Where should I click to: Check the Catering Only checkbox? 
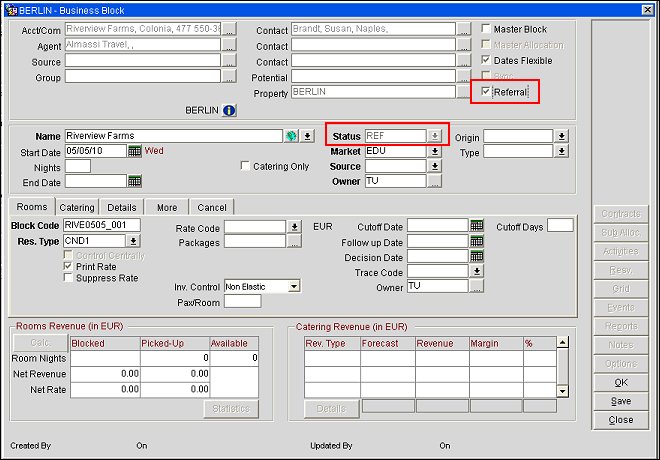[x=246, y=166]
